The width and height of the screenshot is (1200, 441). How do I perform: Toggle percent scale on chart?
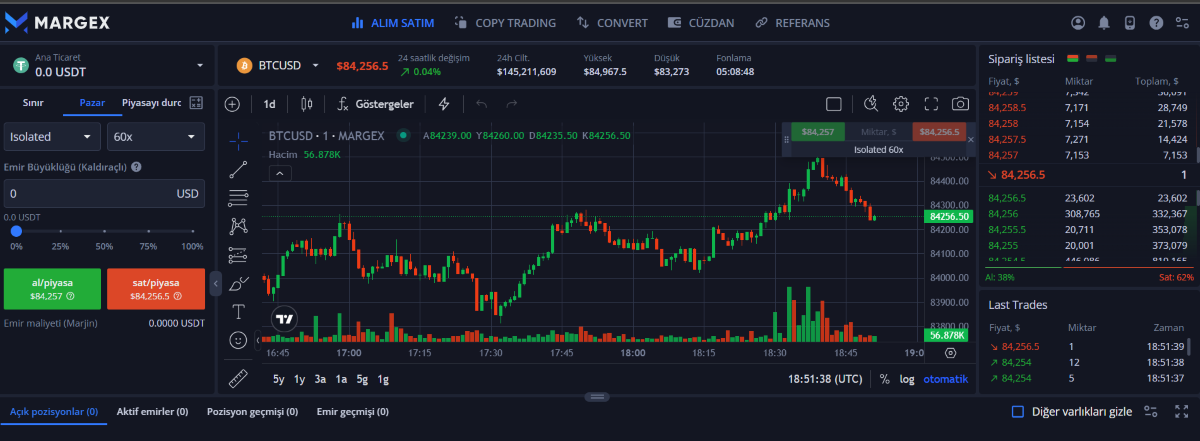[x=884, y=379]
